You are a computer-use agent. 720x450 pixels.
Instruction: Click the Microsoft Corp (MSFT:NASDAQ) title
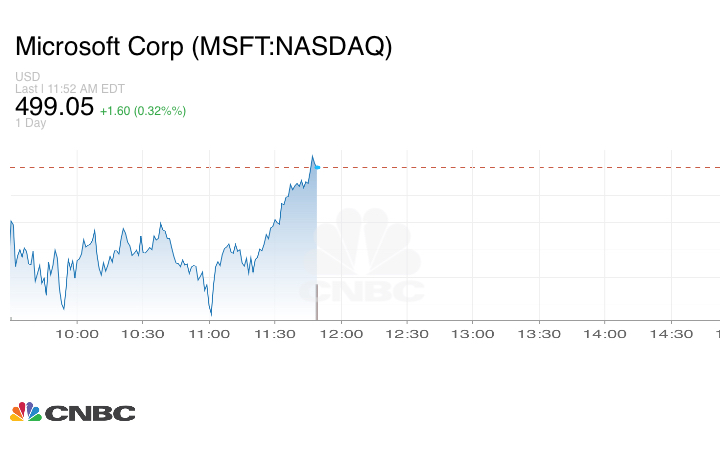pos(203,47)
